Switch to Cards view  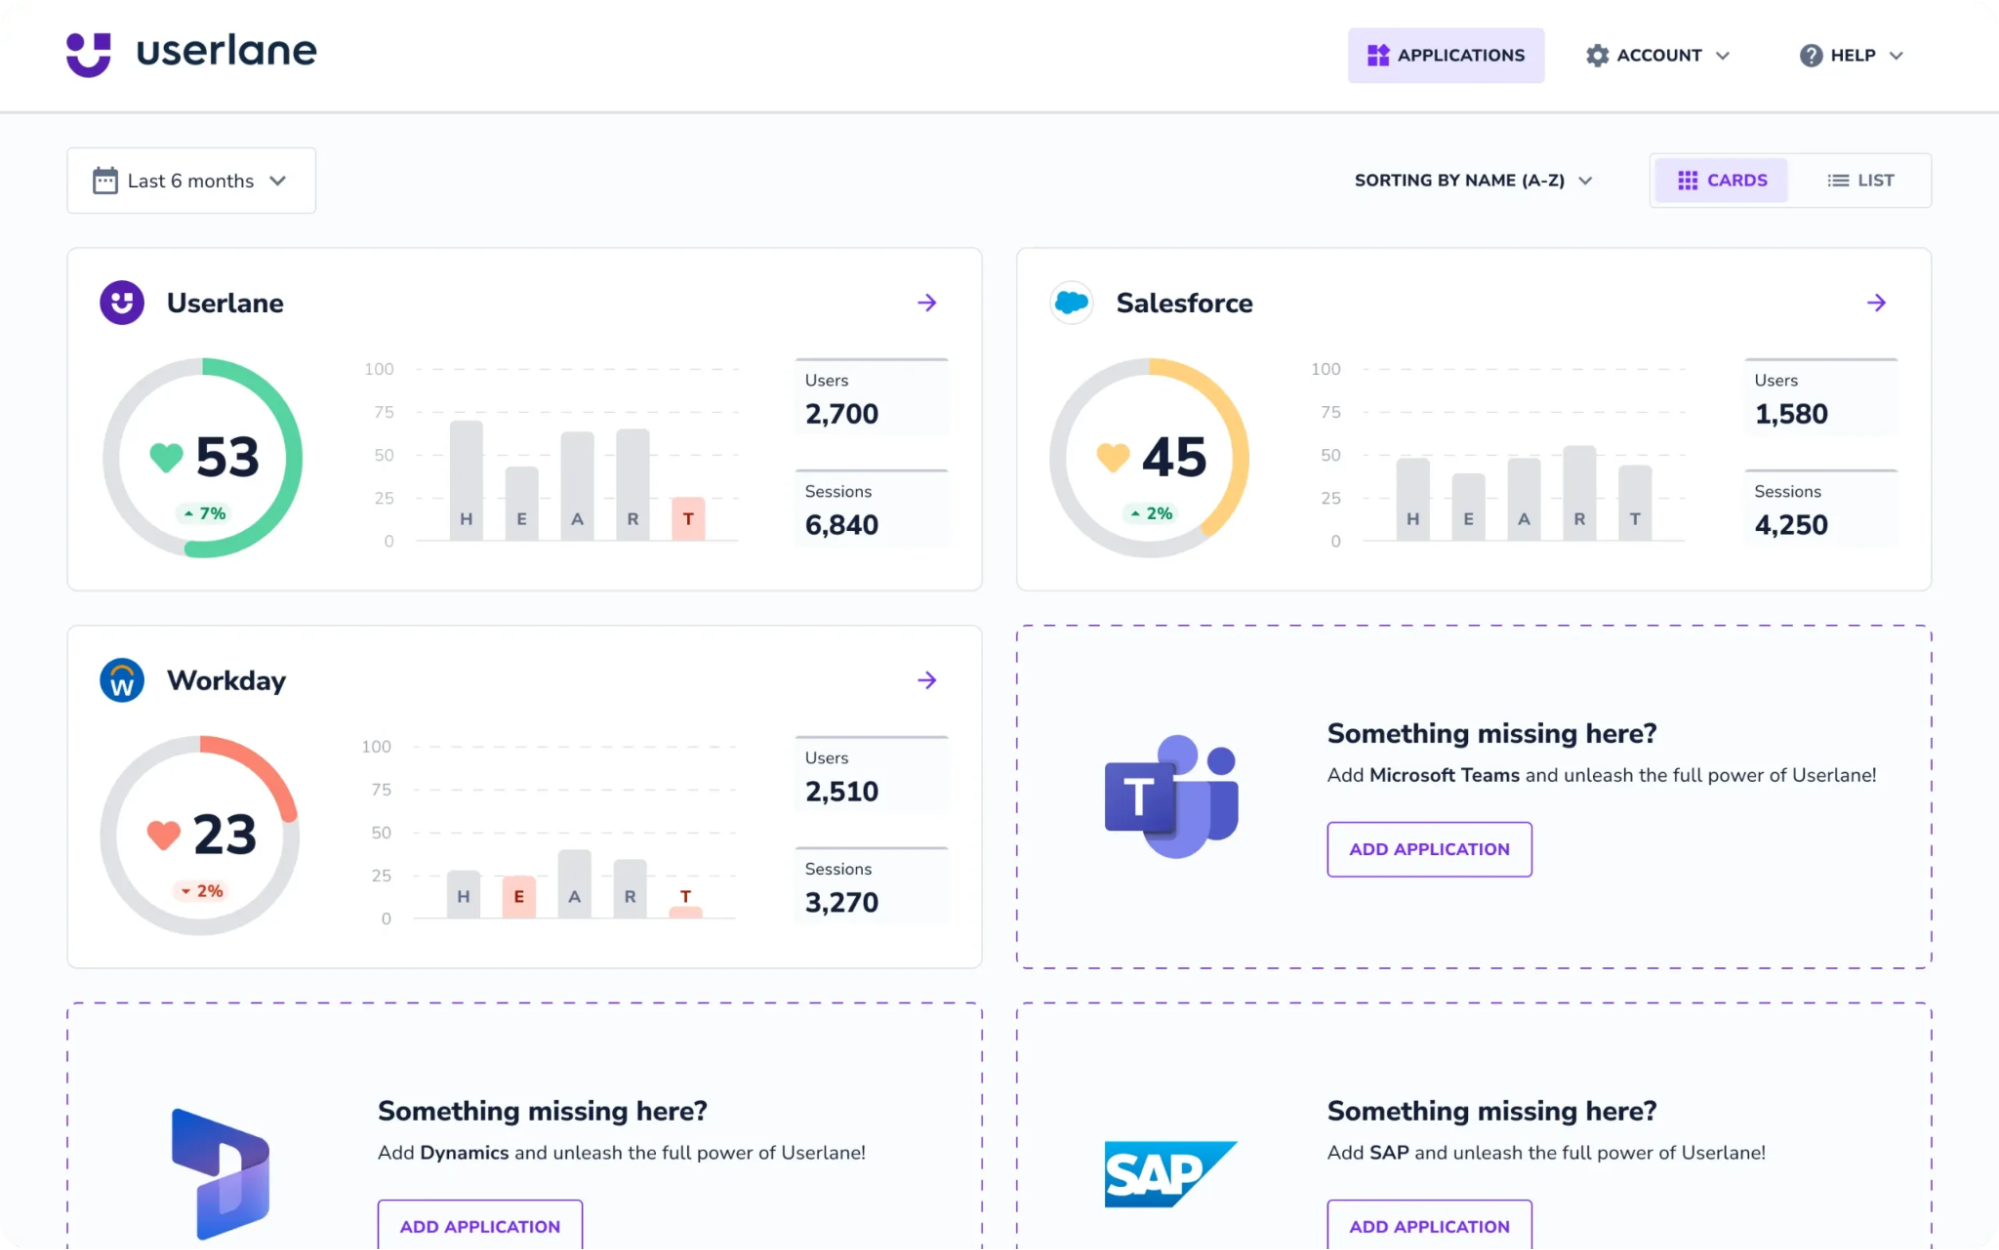[x=1721, y=180]
